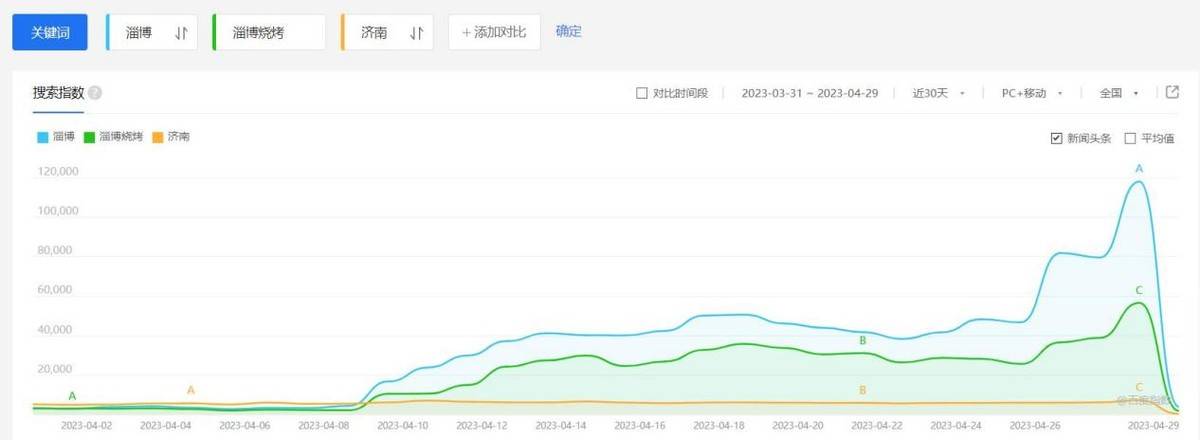Click the 120,000 y-axis value

57,172
